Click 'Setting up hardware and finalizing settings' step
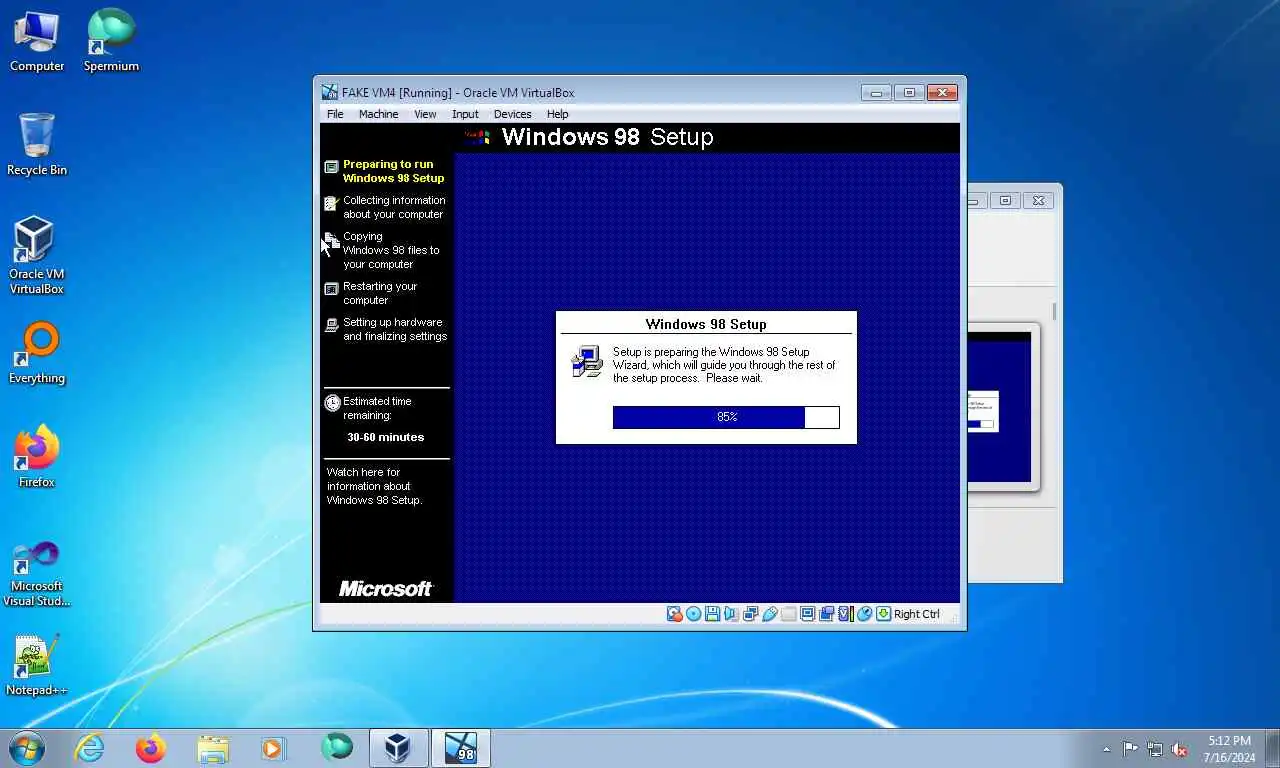1280x768 pixels. (x=395, y=329)
